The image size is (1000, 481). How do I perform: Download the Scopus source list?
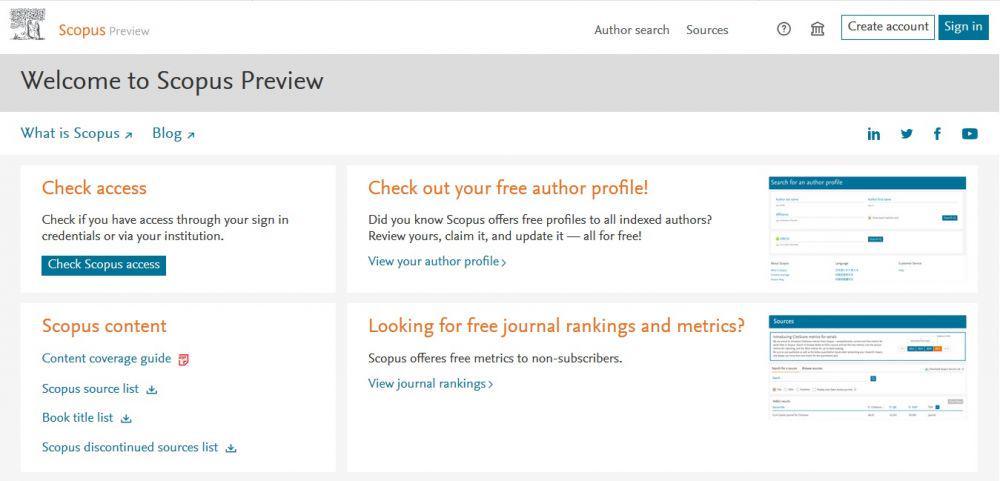click(90, 389)
